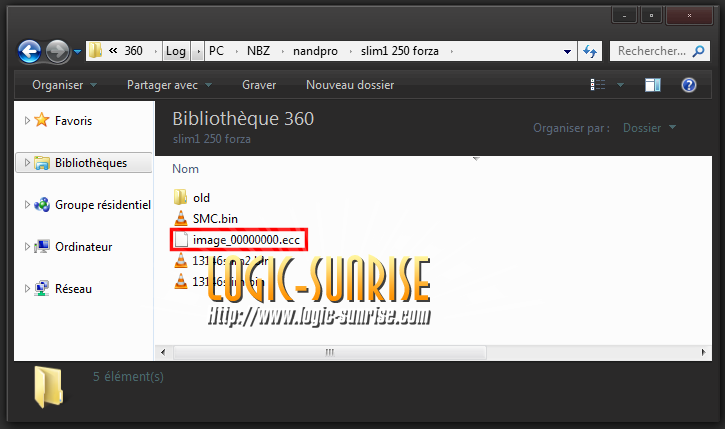Viewport: 725px width, 429px height.
Task: Select the SMC.bin file
Action: pyautogui.click(x=214, y=218)
